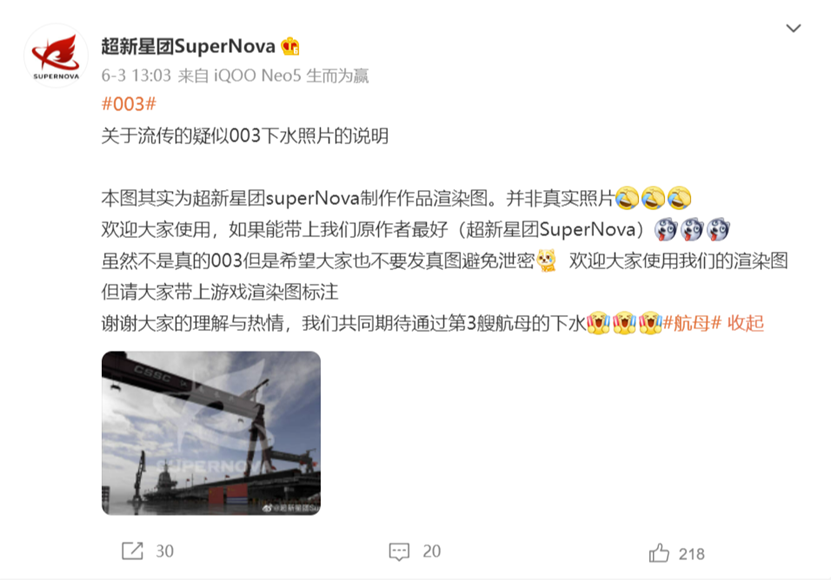Open the #003# hashtag topic
The width and height of the screenshot is (831, 580).
coord(129,104)
